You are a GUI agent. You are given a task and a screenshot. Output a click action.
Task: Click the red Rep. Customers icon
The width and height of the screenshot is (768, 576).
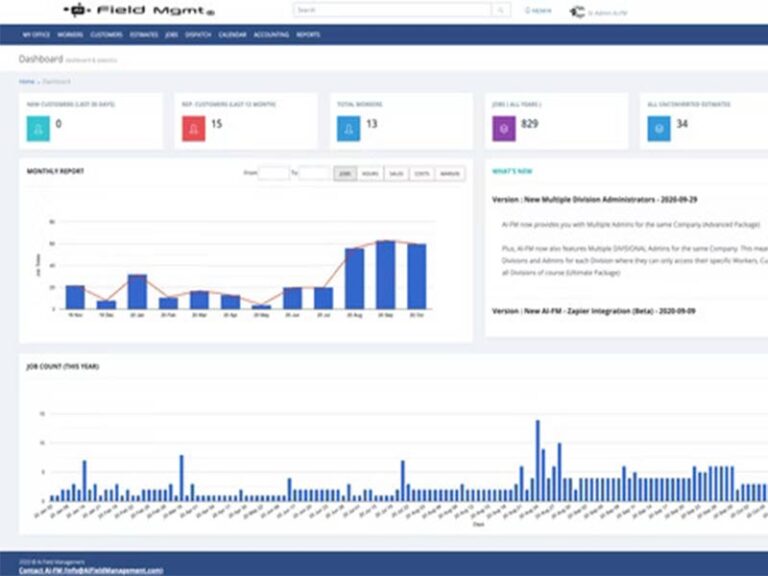[193, 129]
